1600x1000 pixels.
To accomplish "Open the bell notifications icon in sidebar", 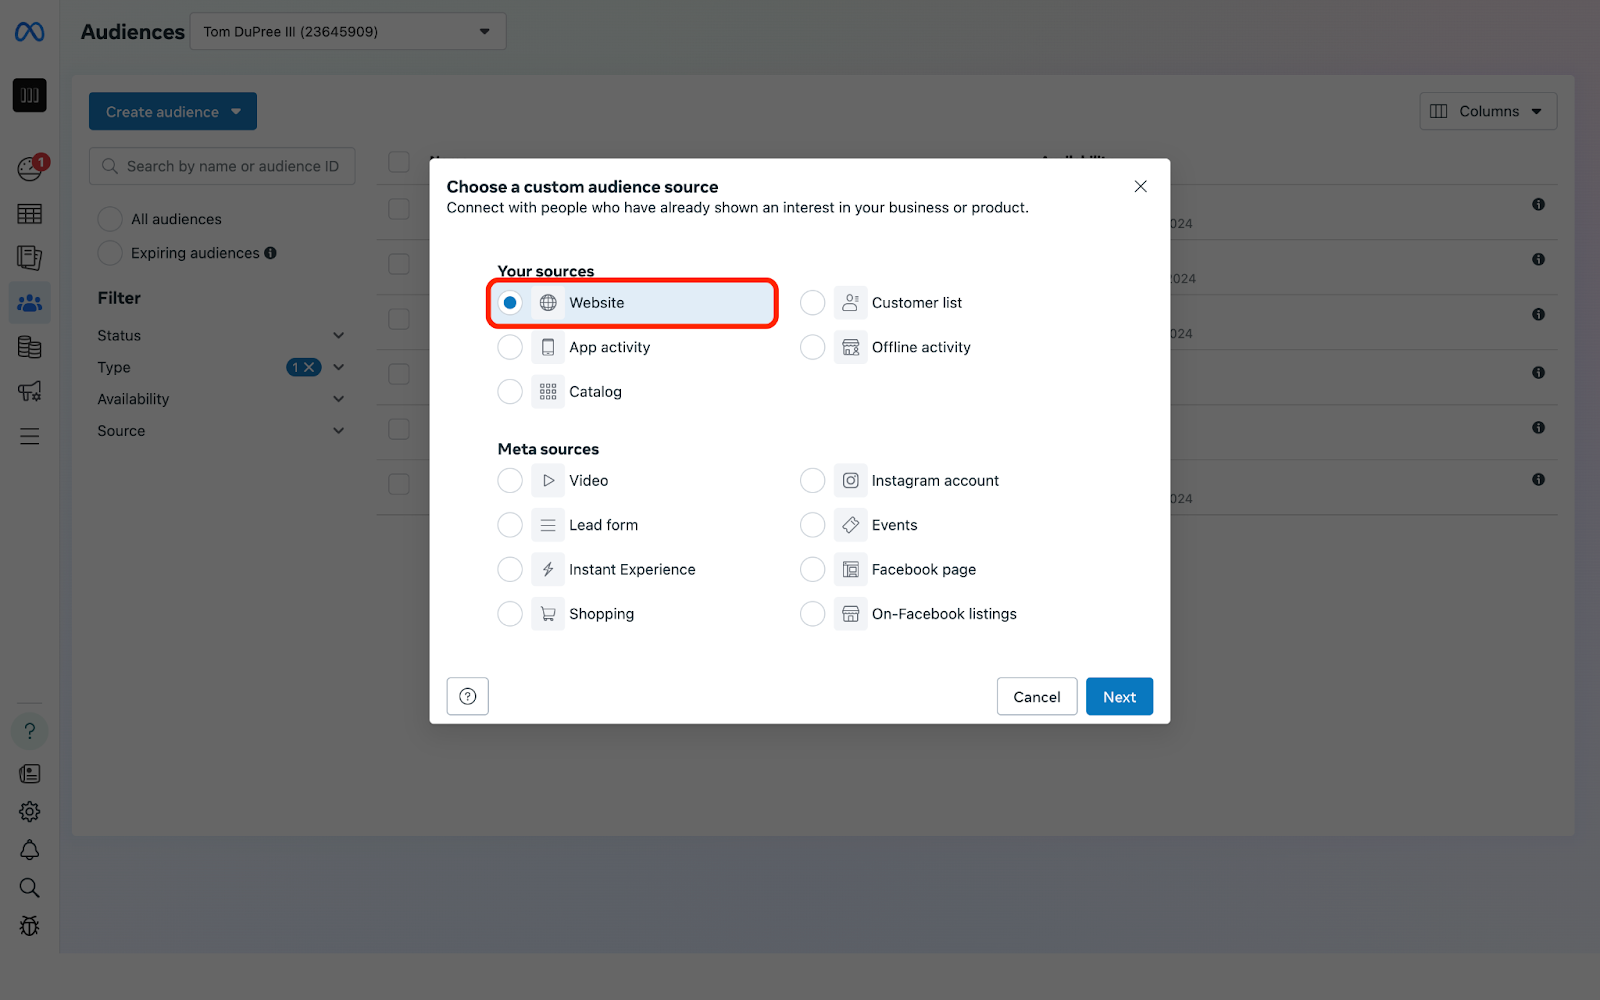I will pos(30,850).
